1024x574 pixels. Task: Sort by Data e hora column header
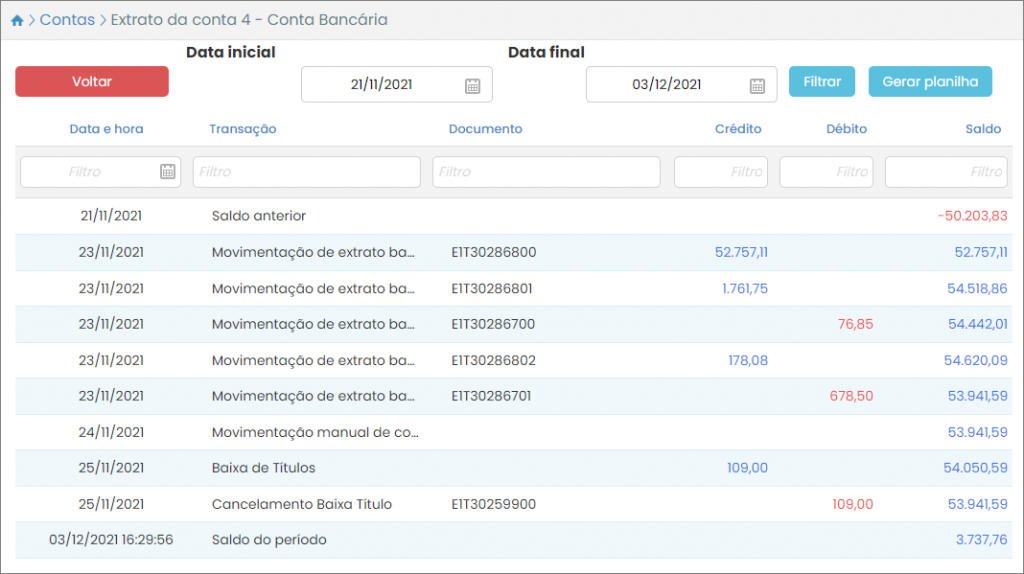click(106, 129)
